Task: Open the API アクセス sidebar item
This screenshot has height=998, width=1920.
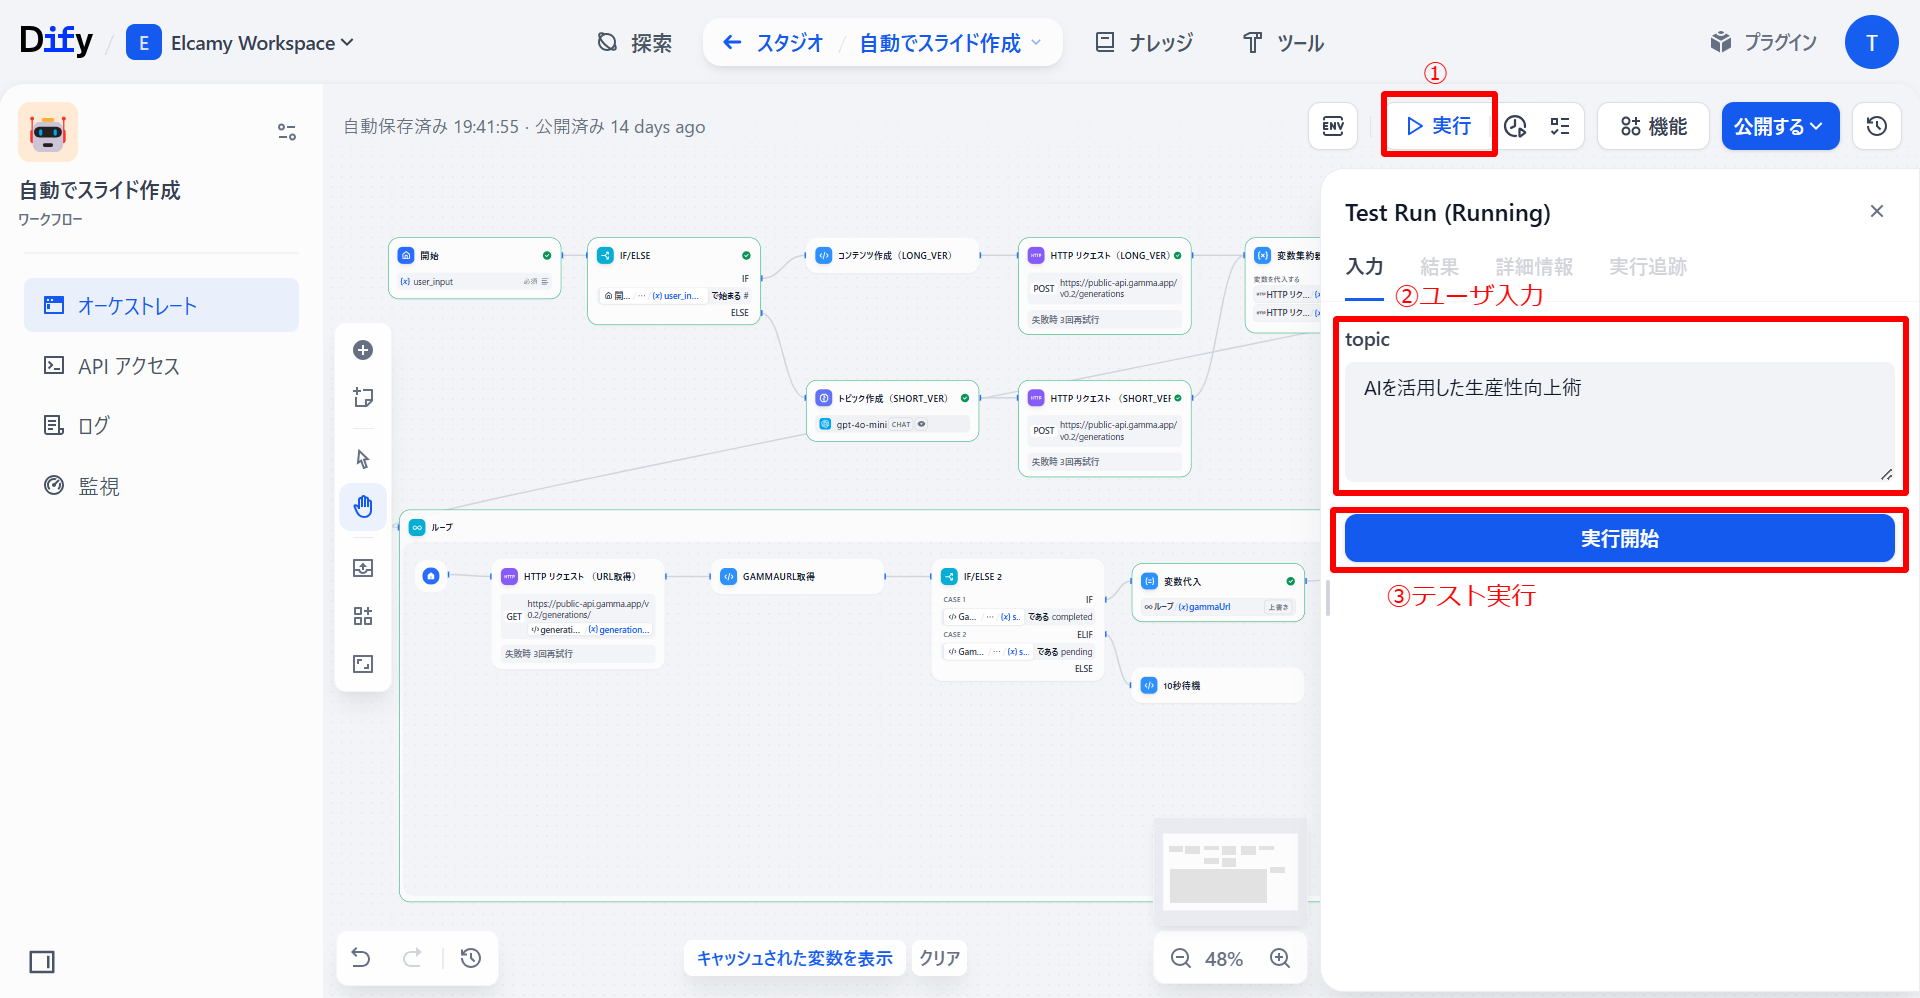Action: point(128,366)
